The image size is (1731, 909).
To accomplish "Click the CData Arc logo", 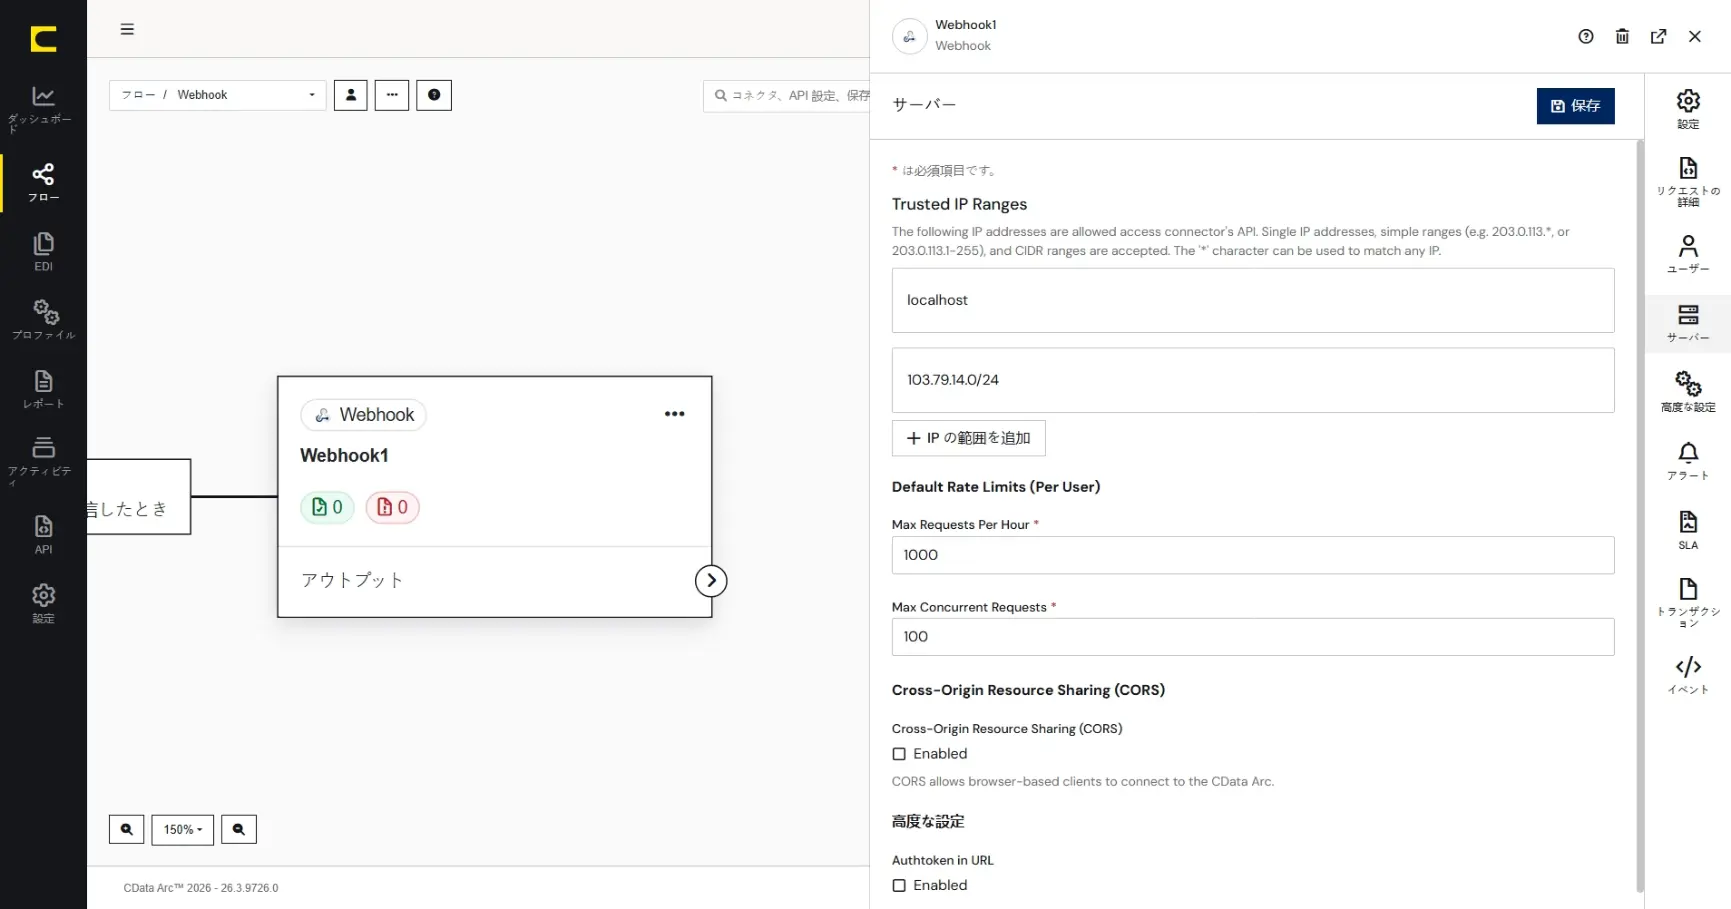I will pos(43,39).
